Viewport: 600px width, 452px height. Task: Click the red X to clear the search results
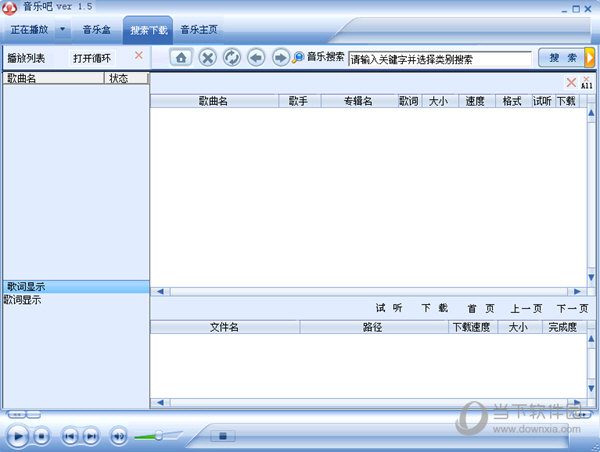571,82
